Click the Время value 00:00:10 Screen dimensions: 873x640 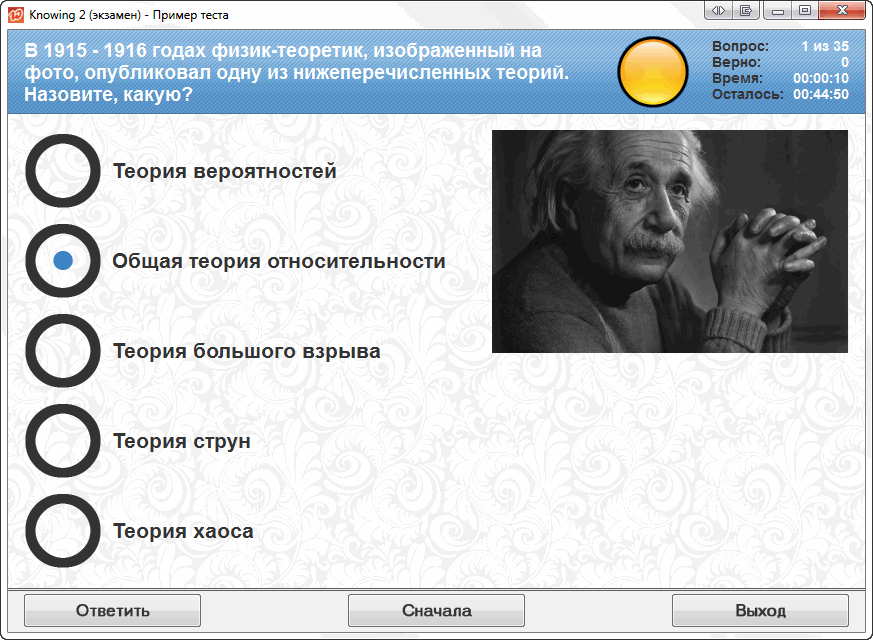821,78
